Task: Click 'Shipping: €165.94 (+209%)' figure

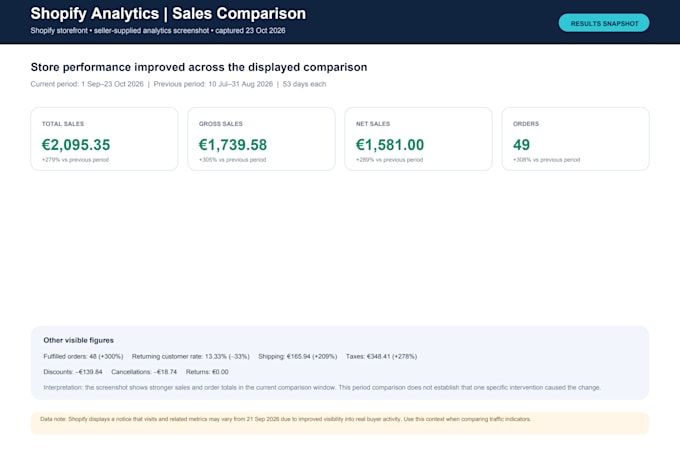Action: [x=298, y=357]
